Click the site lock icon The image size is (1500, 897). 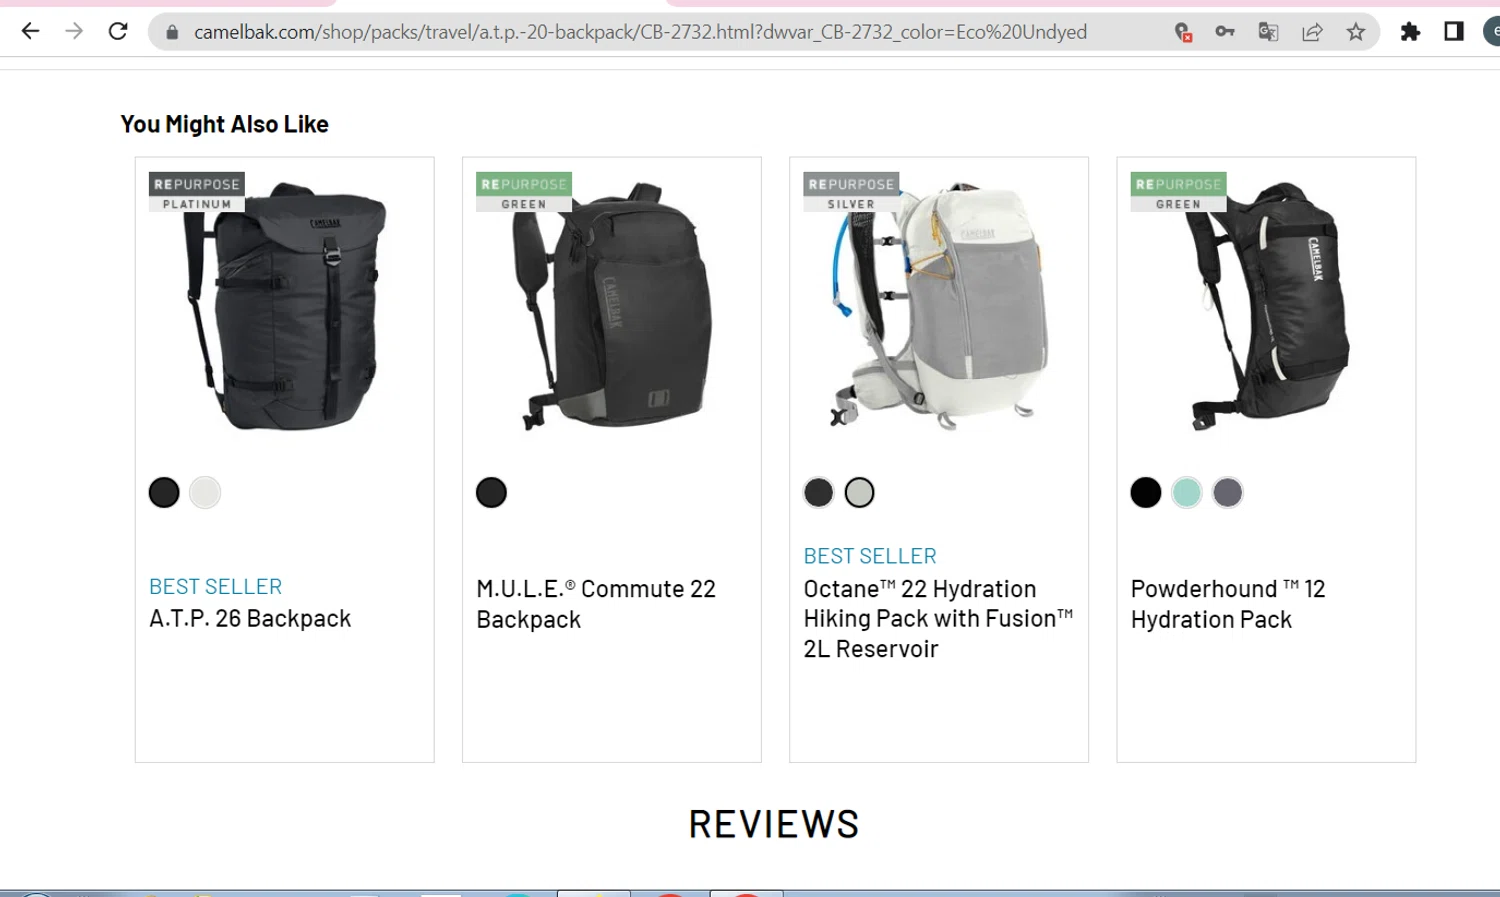pos(172,32)
